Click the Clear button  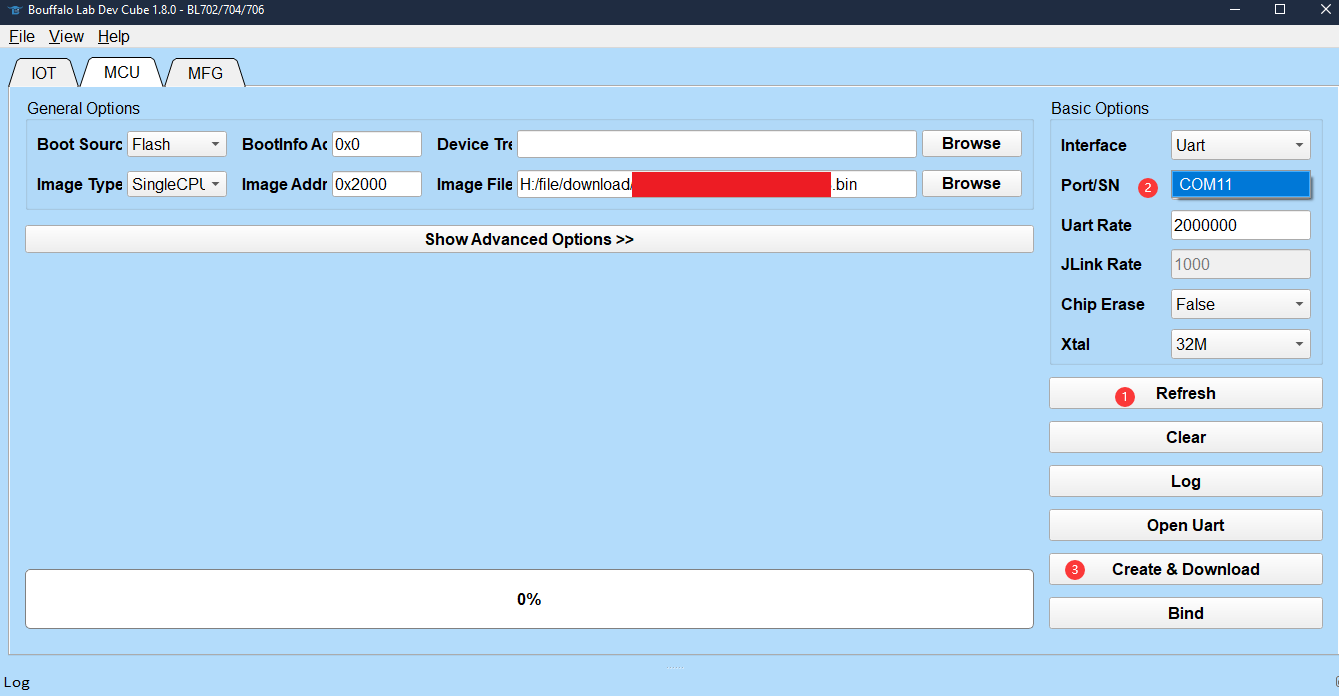pos(1186,437)
